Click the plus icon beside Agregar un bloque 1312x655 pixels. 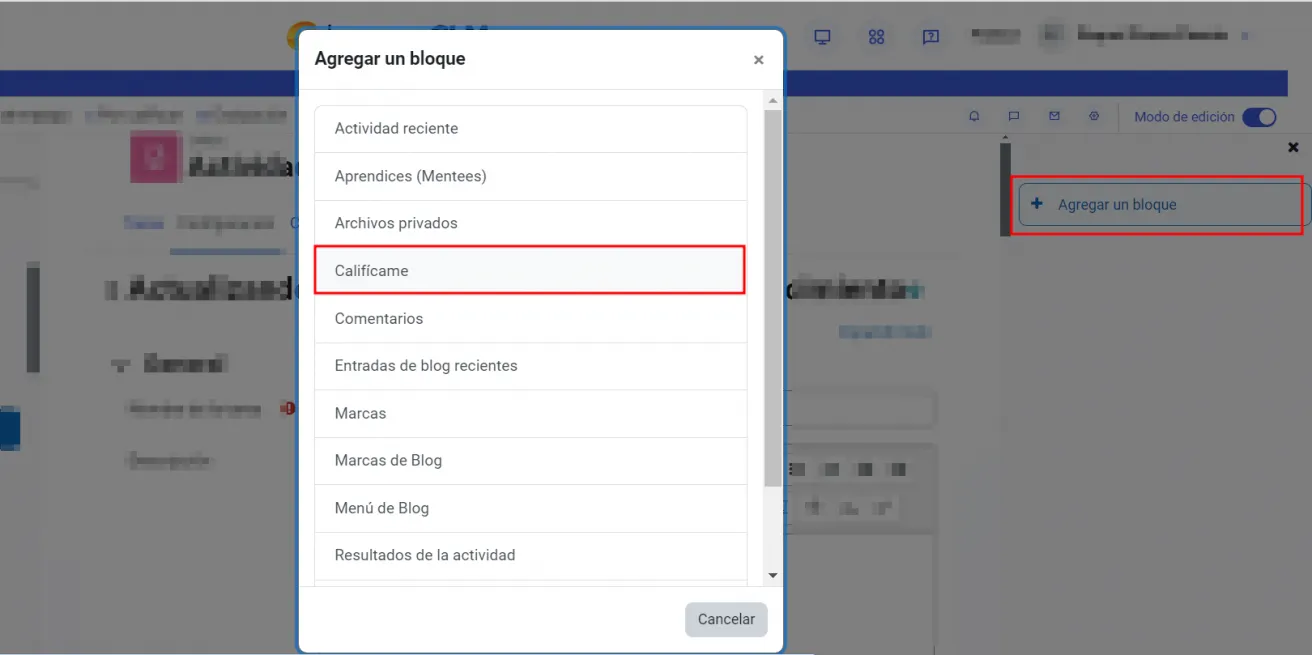click(1037, 204)
